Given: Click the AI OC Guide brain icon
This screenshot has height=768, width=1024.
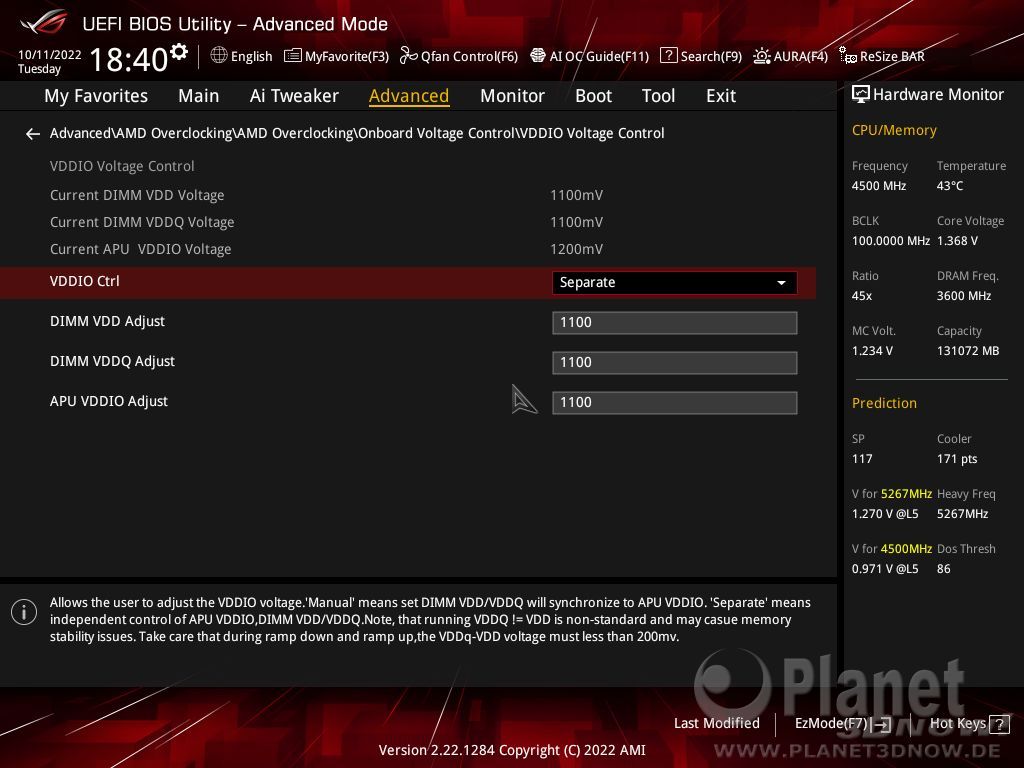Looking at the screenshot, I should [537, 56].
